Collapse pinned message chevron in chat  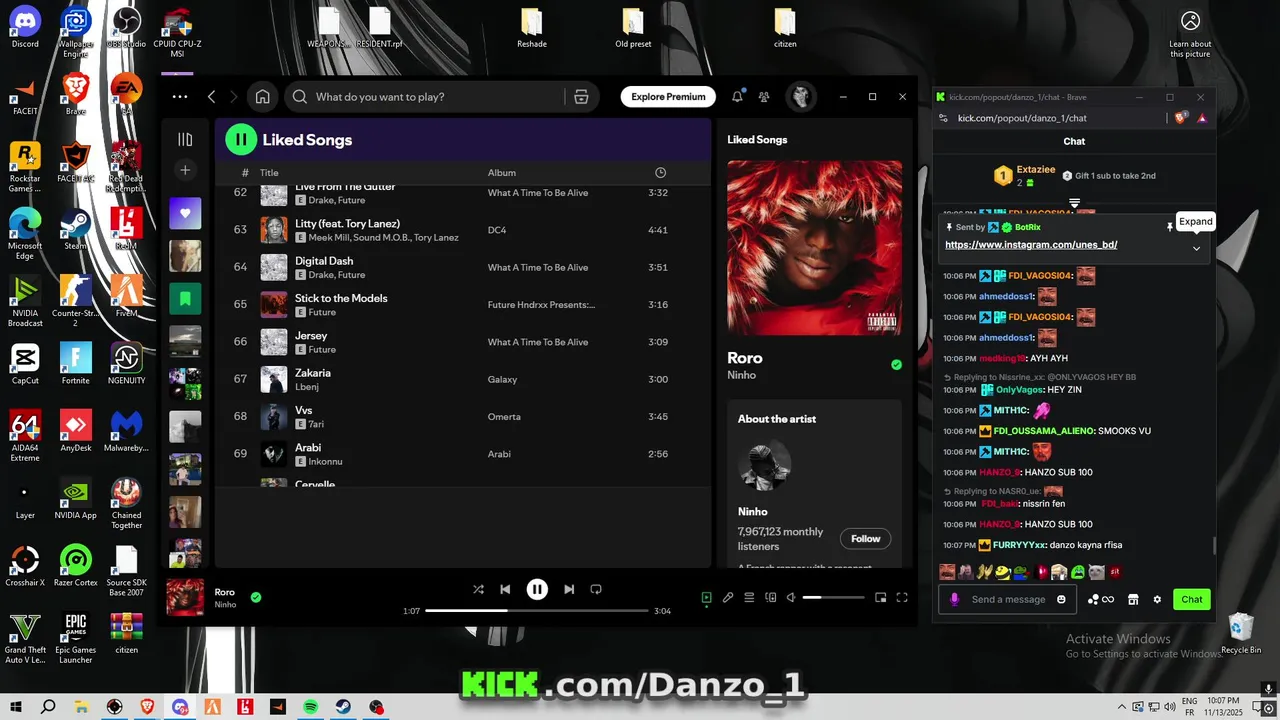coord(1196,248)
